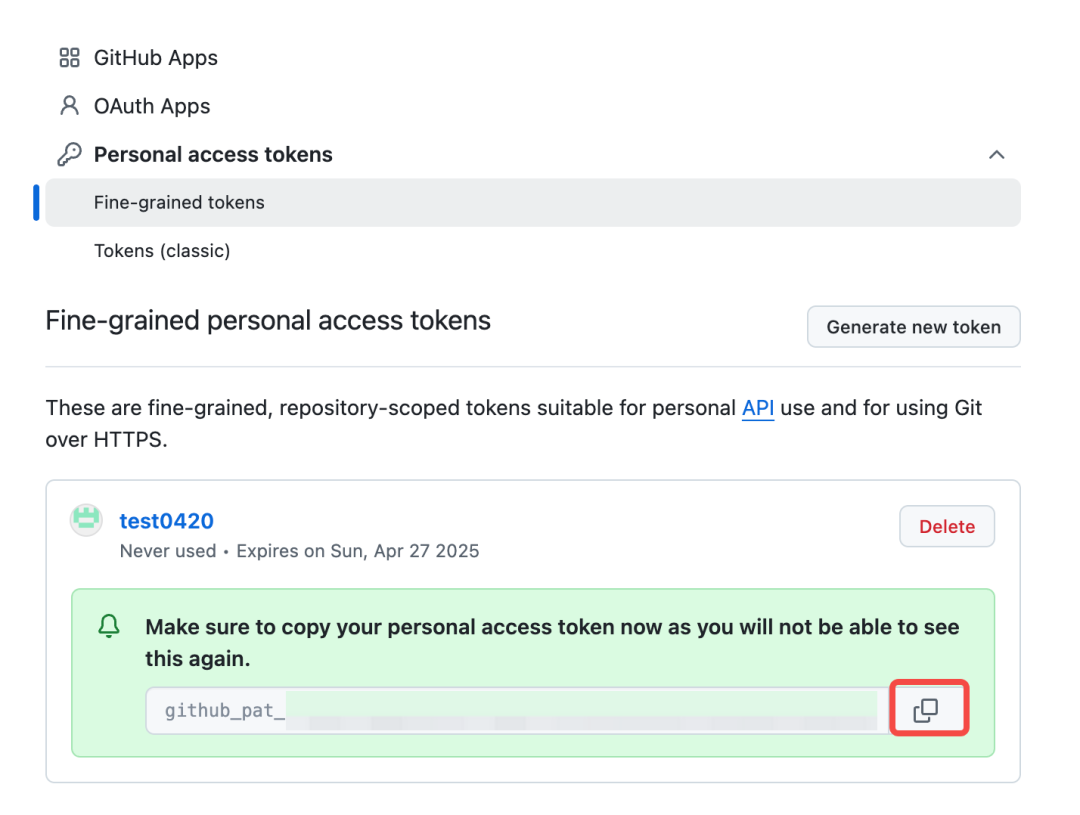Switch to Tokens (classic)
The width and height of the screenshot is (1080, 815).
[x=162, y=250]
